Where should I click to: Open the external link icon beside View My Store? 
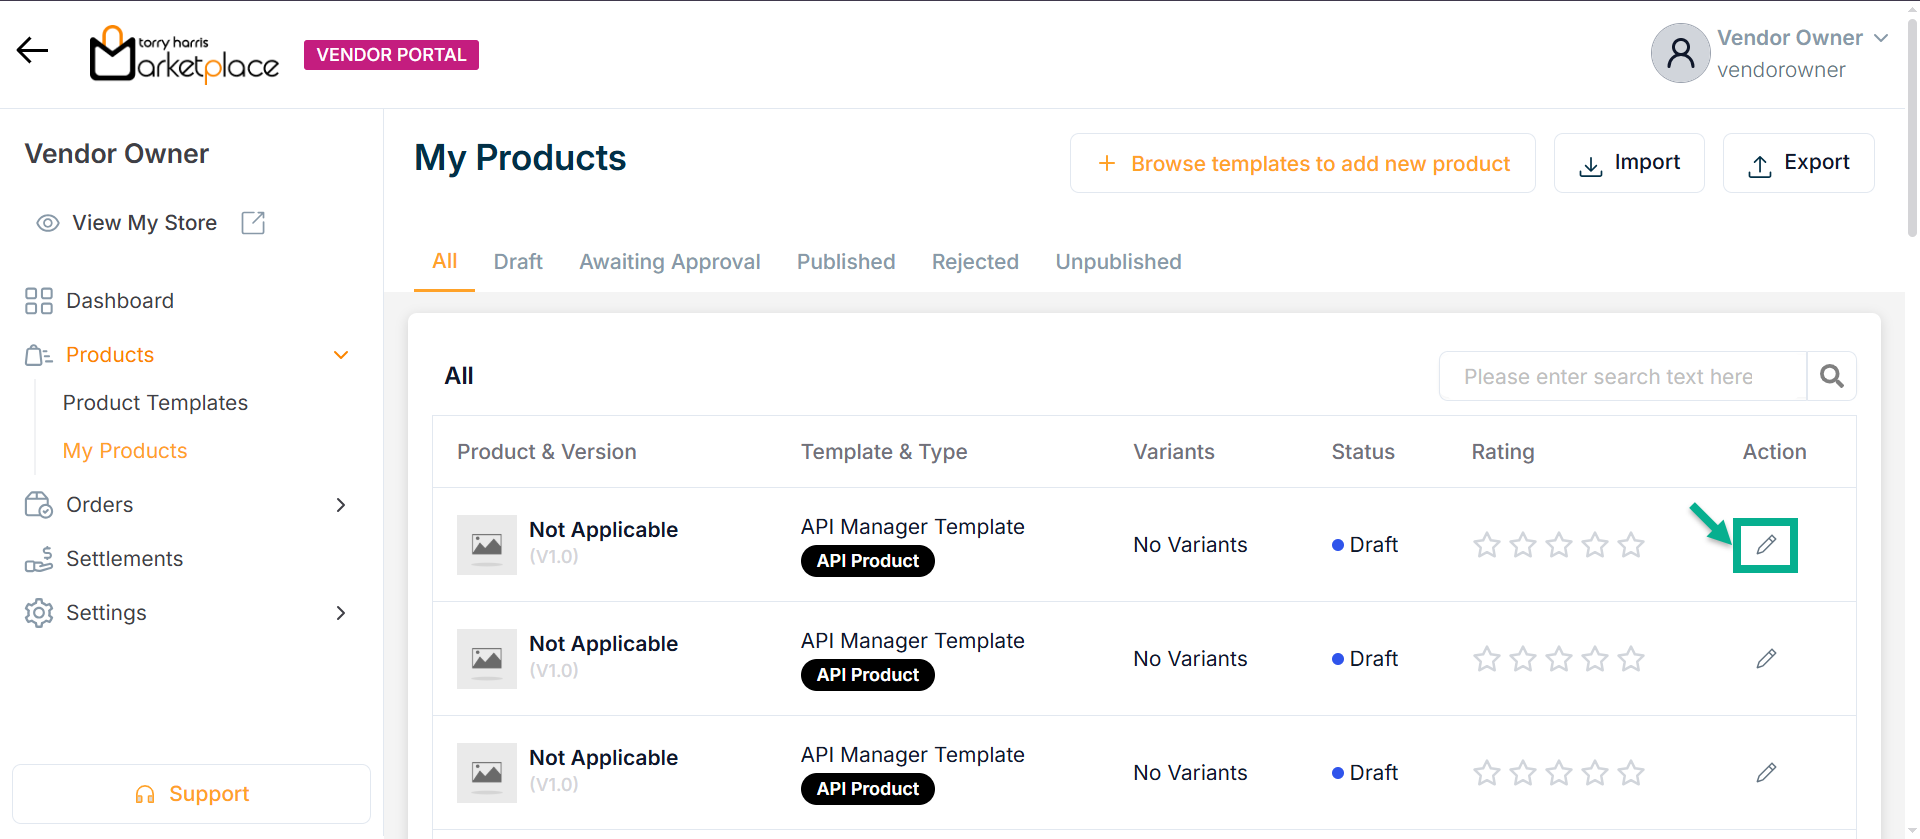click(253, 223)
